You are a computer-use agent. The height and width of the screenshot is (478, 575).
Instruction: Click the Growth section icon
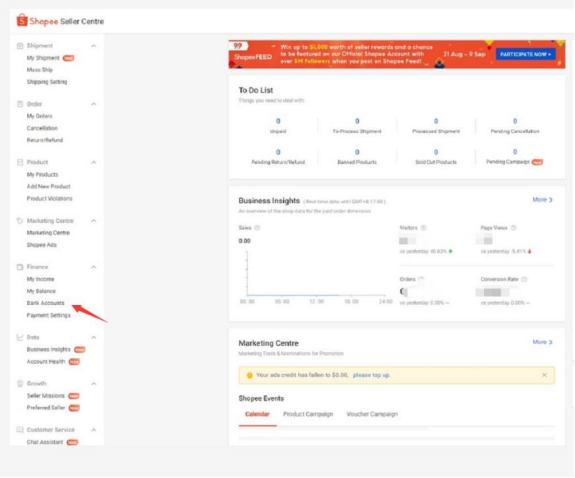[x=20, y=384]
